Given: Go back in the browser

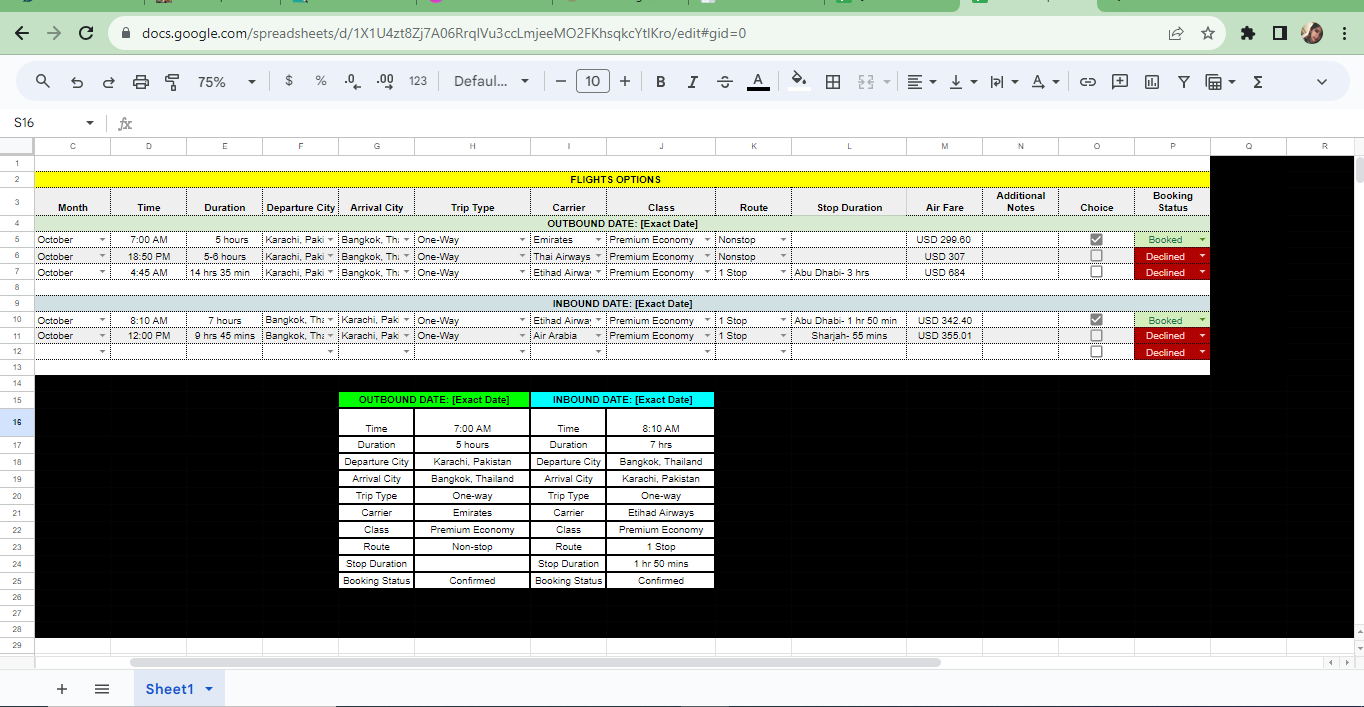Looking at the screenshot, I should point(22,33).
